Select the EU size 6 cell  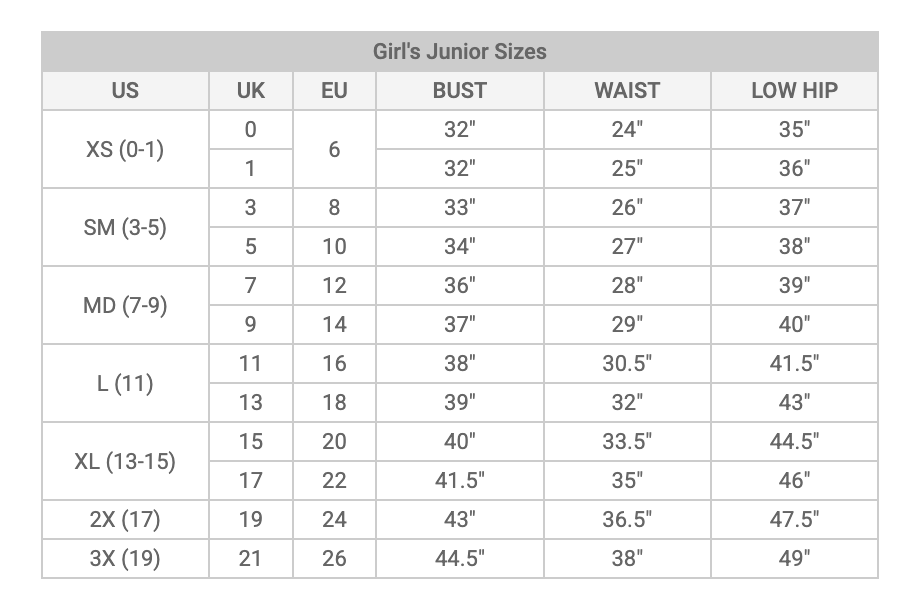[334, 149]
